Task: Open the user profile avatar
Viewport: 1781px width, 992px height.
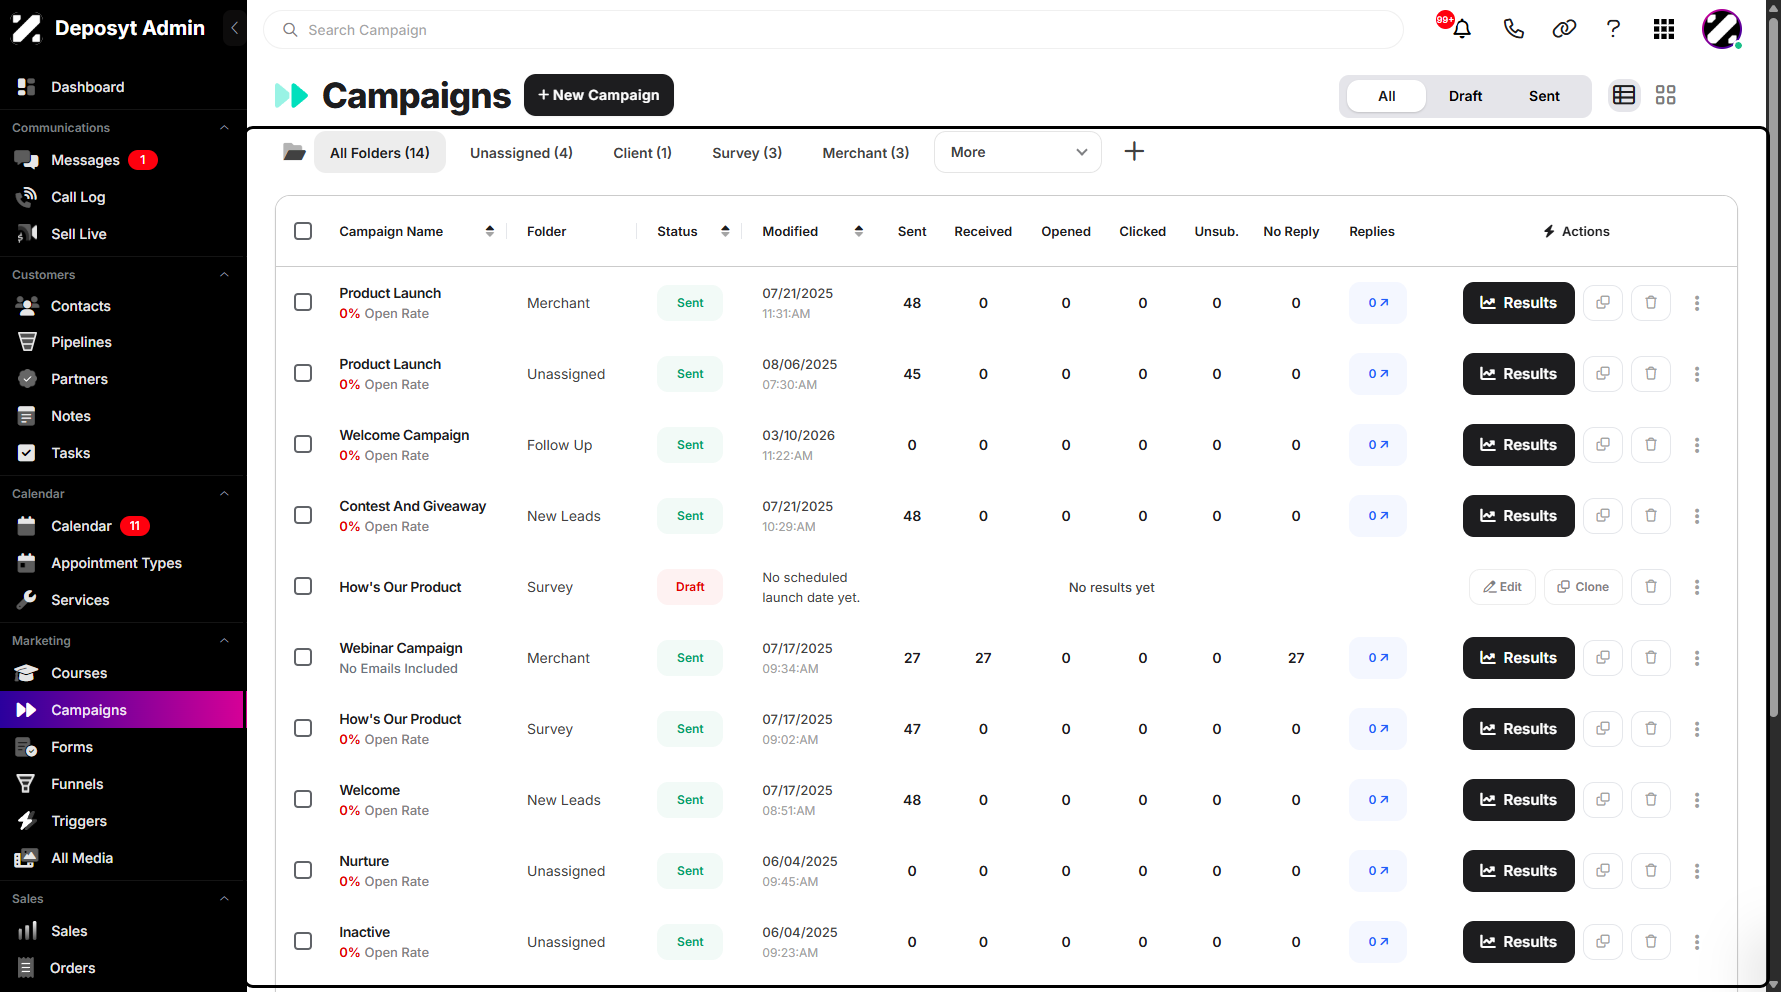Action: [x=1722, y=29]
